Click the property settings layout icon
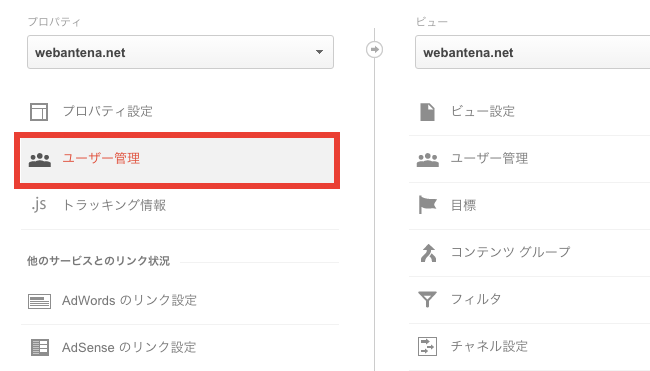Image resolution: width=650 pixels, height=371 pixels. [39, 112]
